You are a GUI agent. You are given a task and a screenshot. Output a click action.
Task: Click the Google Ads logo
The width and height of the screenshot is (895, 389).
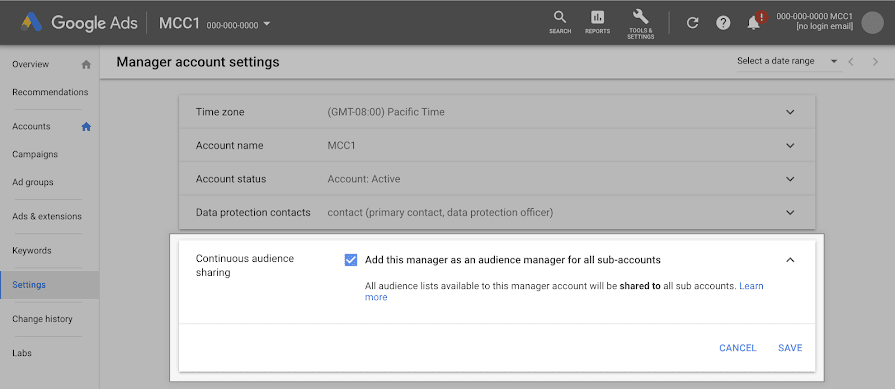(x=79, y=23)
